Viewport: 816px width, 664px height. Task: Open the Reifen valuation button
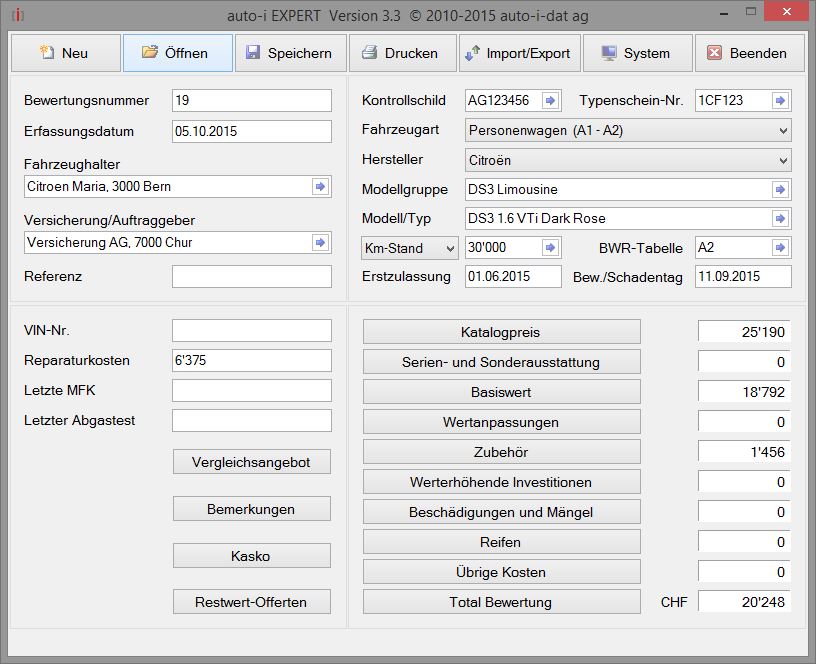click(x=501, y=542)
